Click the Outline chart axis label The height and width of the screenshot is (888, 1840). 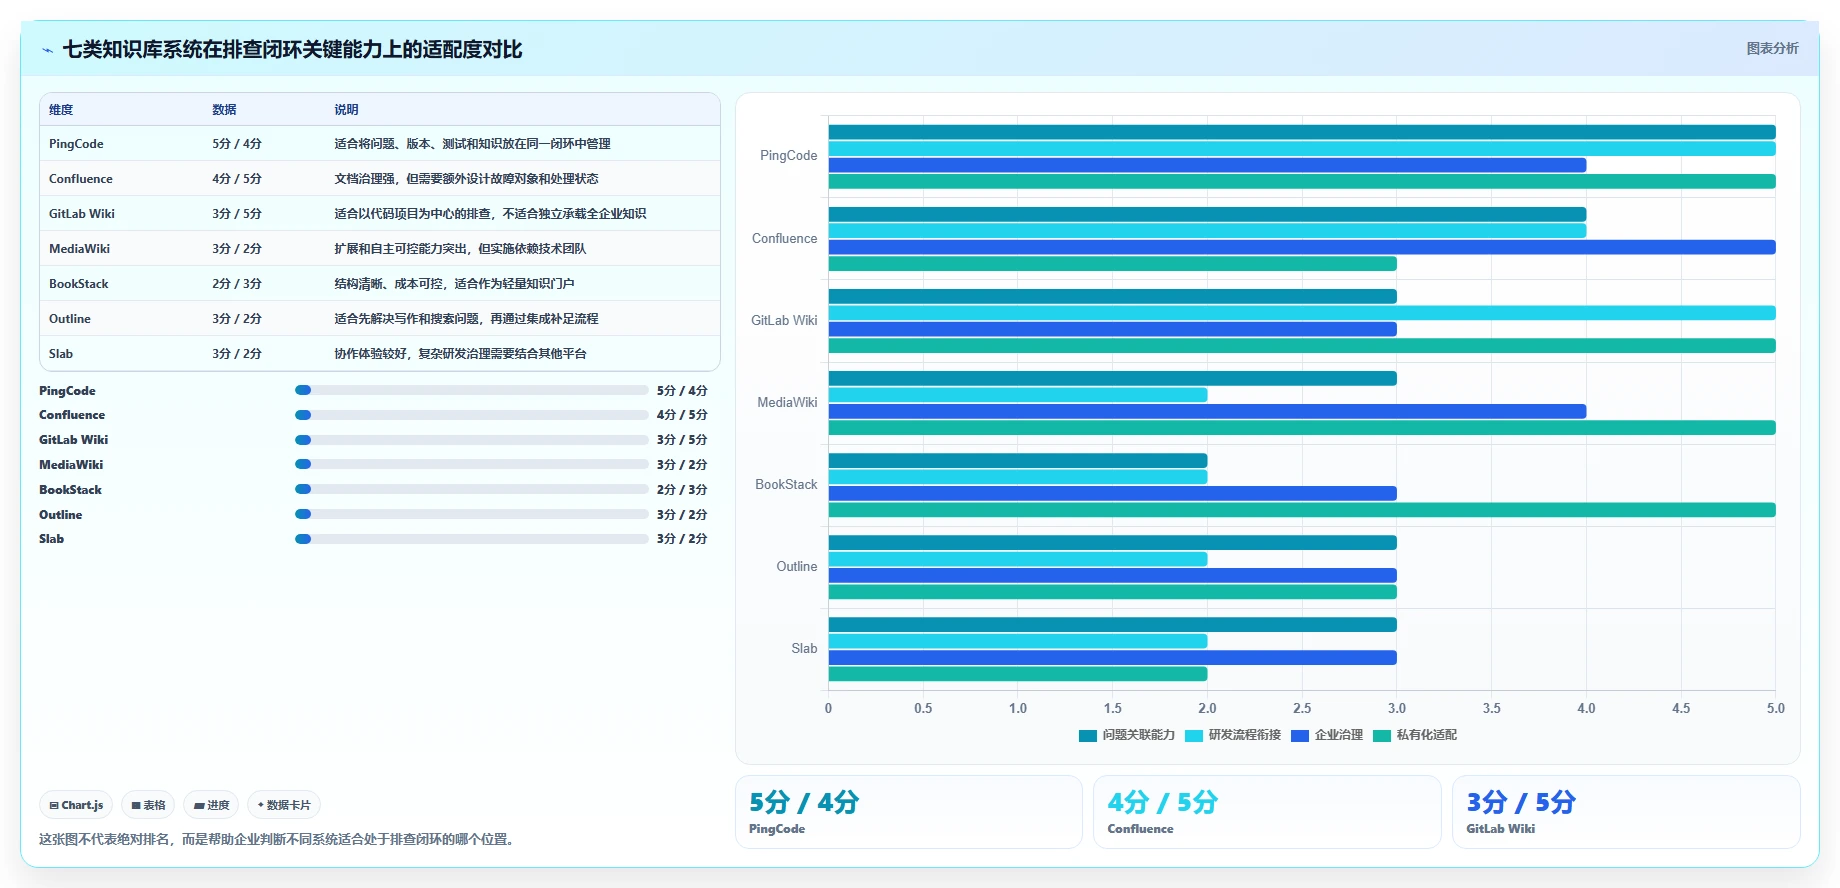point(796,567)
